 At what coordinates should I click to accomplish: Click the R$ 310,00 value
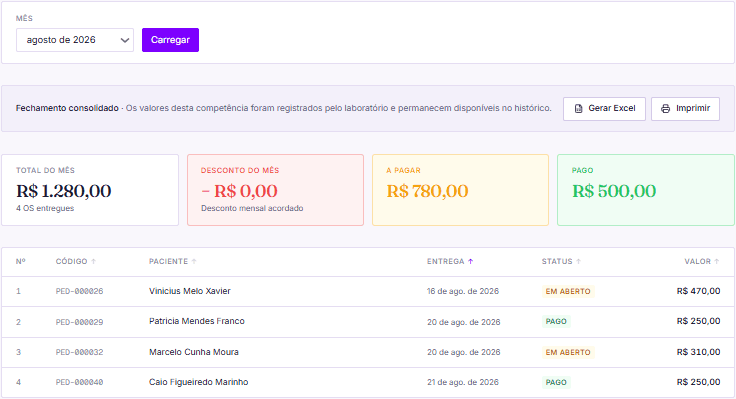pos(698,352)
